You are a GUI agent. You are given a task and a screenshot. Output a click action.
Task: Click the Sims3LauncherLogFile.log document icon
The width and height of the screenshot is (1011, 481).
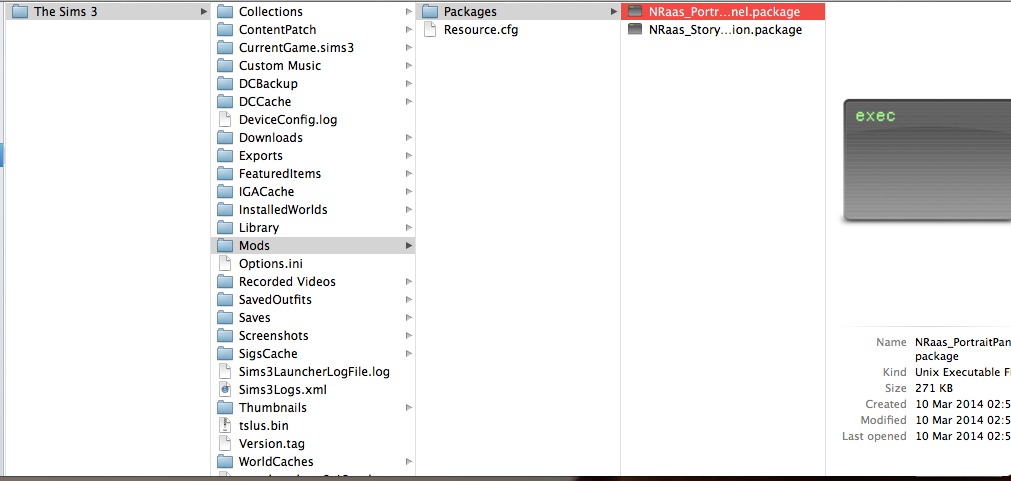pos(224,371)
